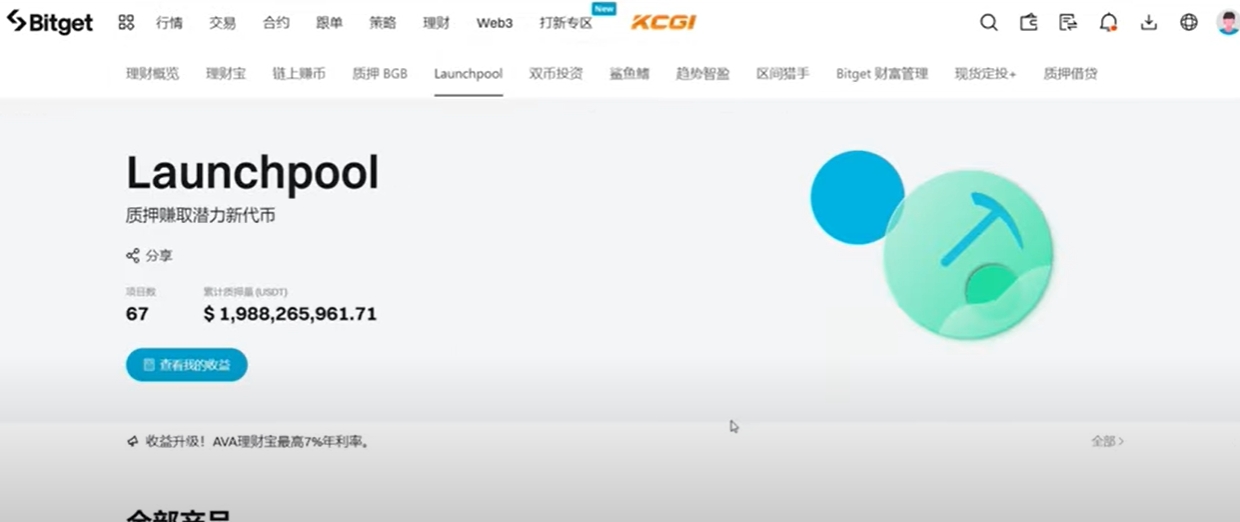Open the apps grid menu icon
This screenshot has height=522, width=1240.
[x=126, y=22]
